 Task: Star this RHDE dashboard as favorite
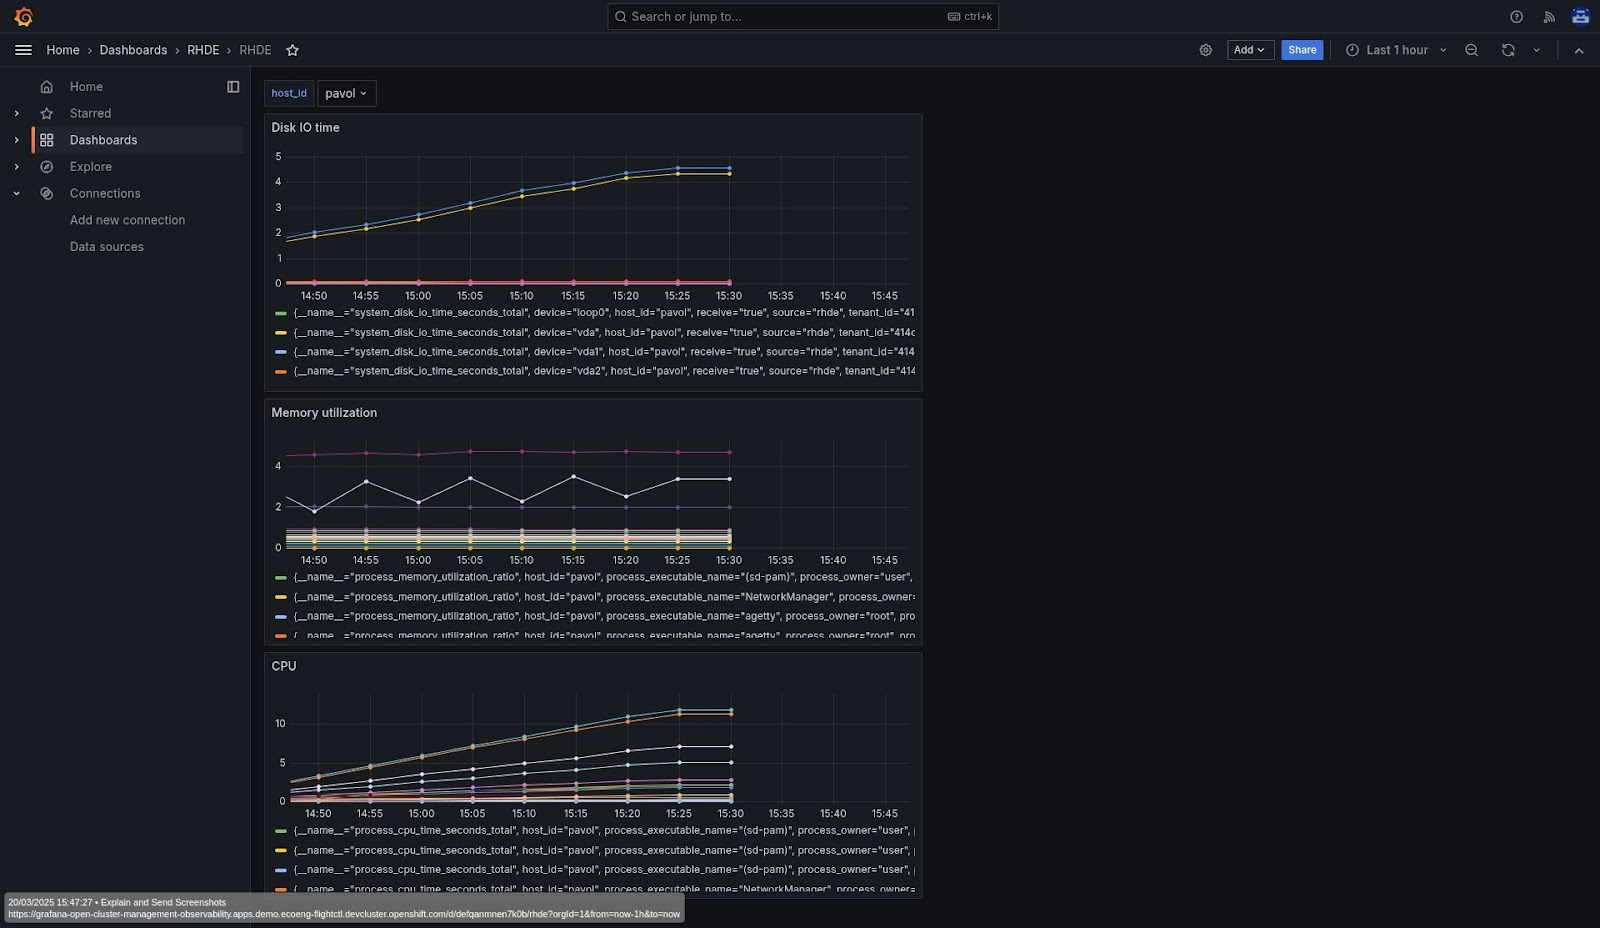tap(292, 50)
